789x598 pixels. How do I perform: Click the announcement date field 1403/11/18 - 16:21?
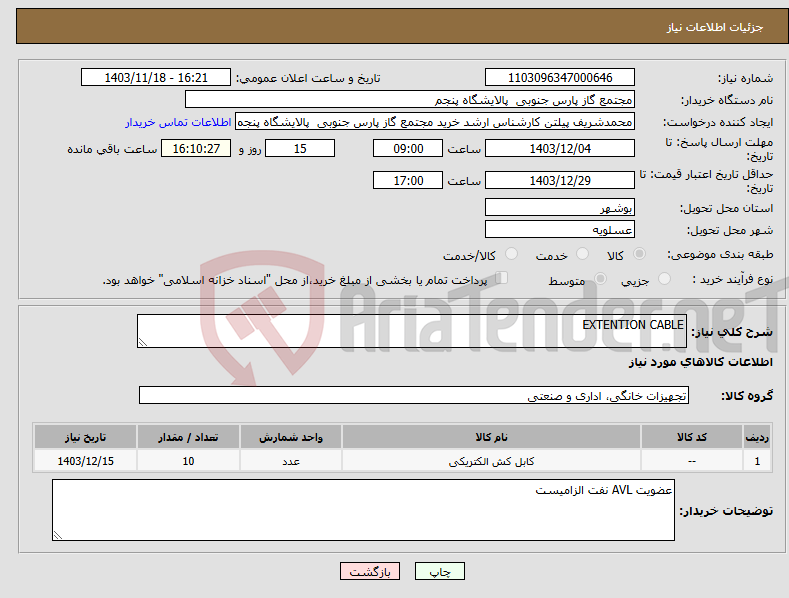(155, 78)
